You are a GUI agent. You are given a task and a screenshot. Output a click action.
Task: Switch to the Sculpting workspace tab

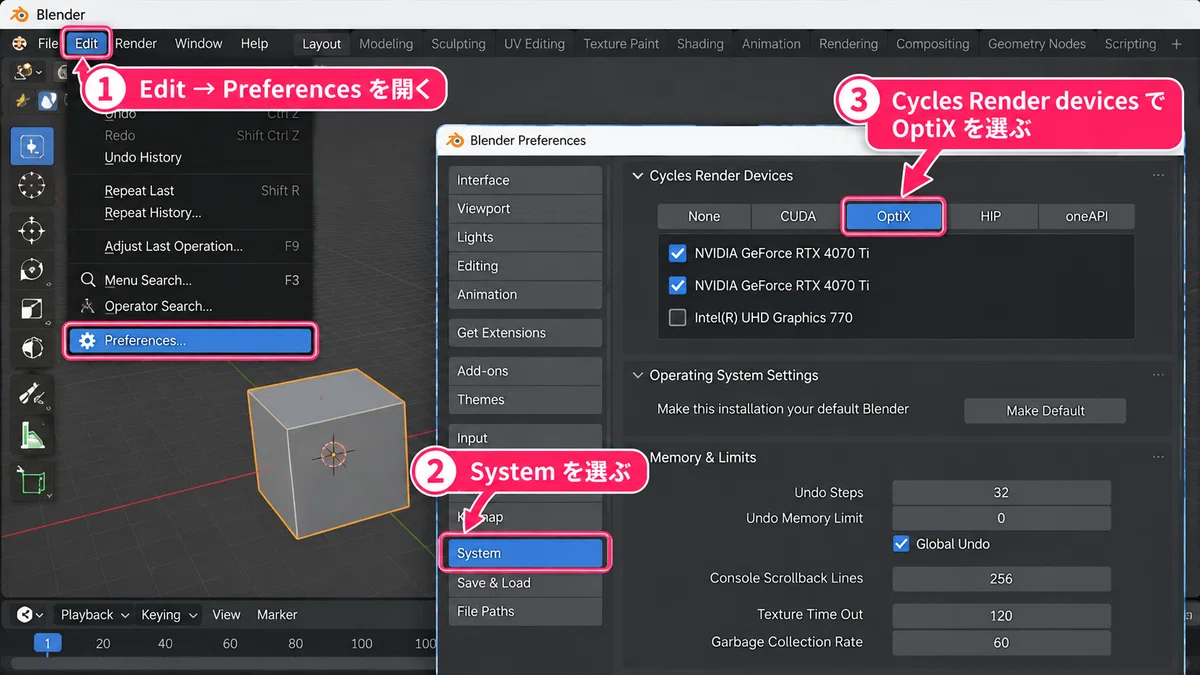(x=459, y=44)
